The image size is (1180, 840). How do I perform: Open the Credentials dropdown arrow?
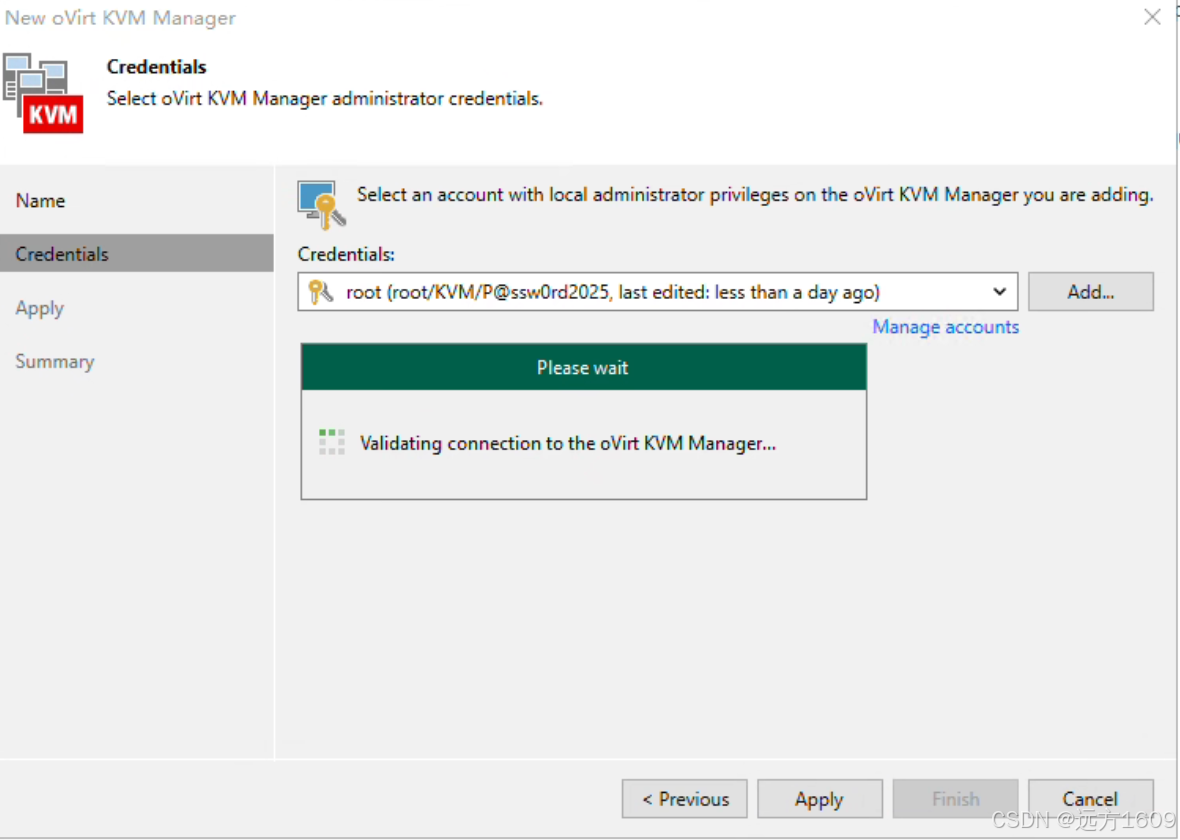tap(999, 292)
